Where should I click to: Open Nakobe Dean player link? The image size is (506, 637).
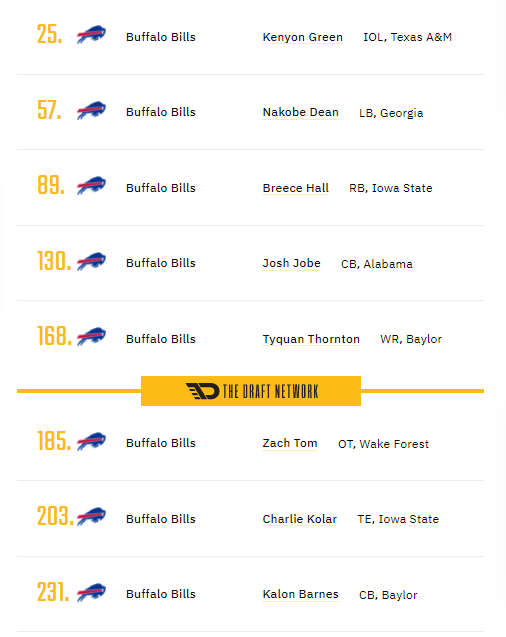301,112
